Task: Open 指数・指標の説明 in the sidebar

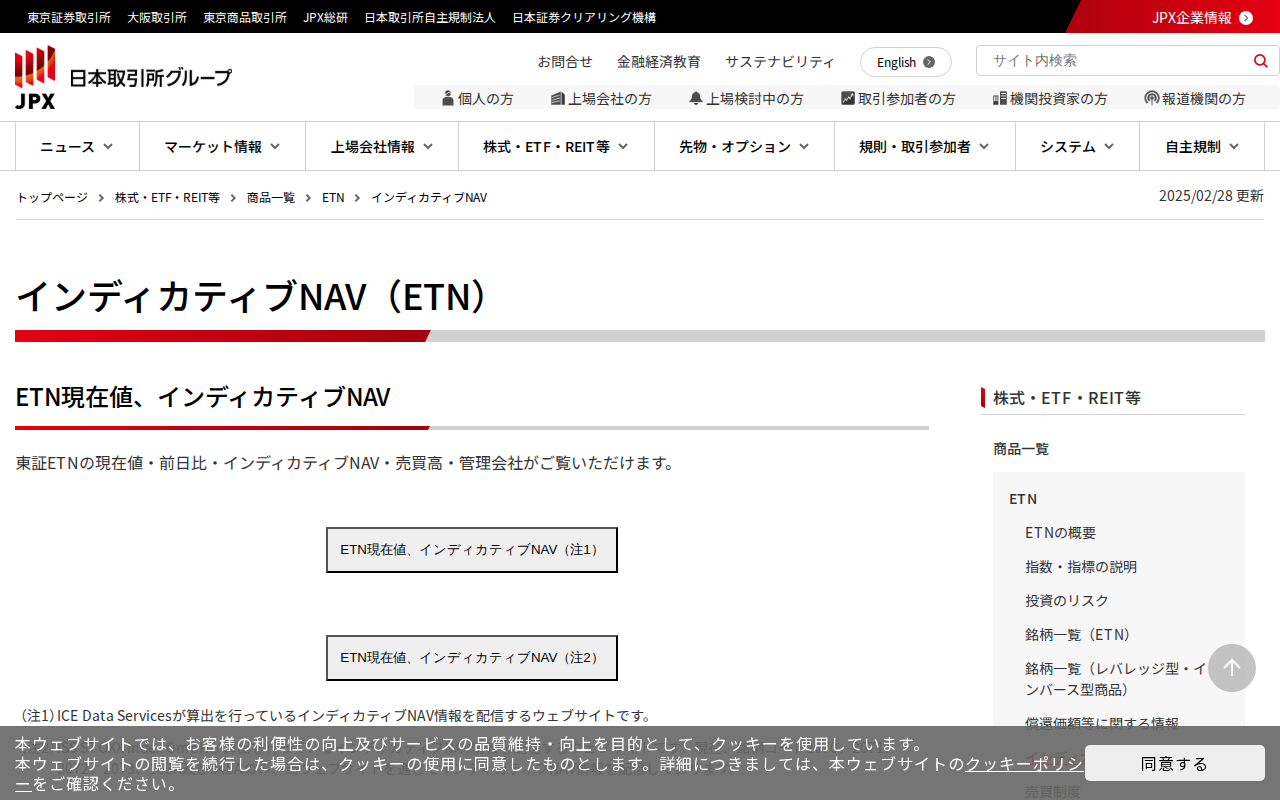Action: 1081,567
